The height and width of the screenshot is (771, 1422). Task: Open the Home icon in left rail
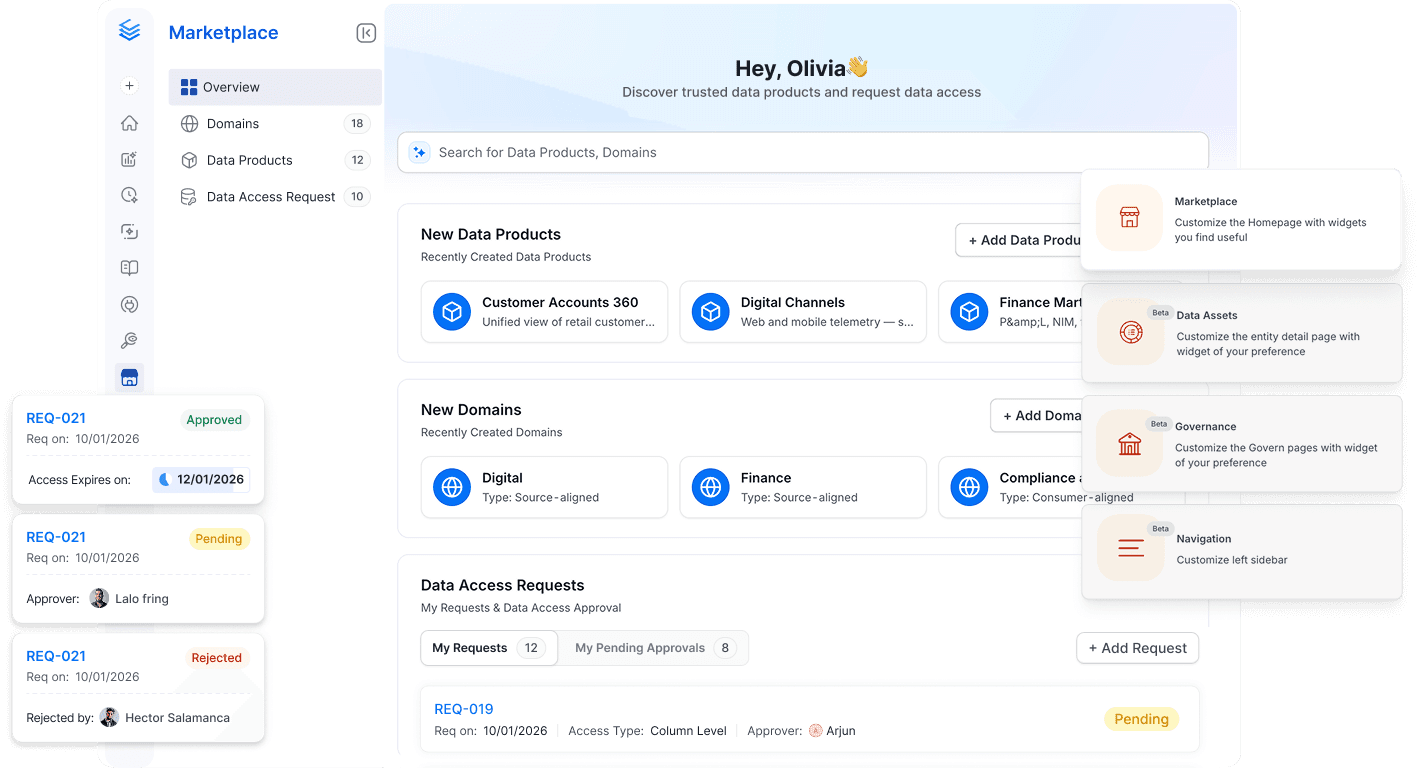[x=129, y=123]
